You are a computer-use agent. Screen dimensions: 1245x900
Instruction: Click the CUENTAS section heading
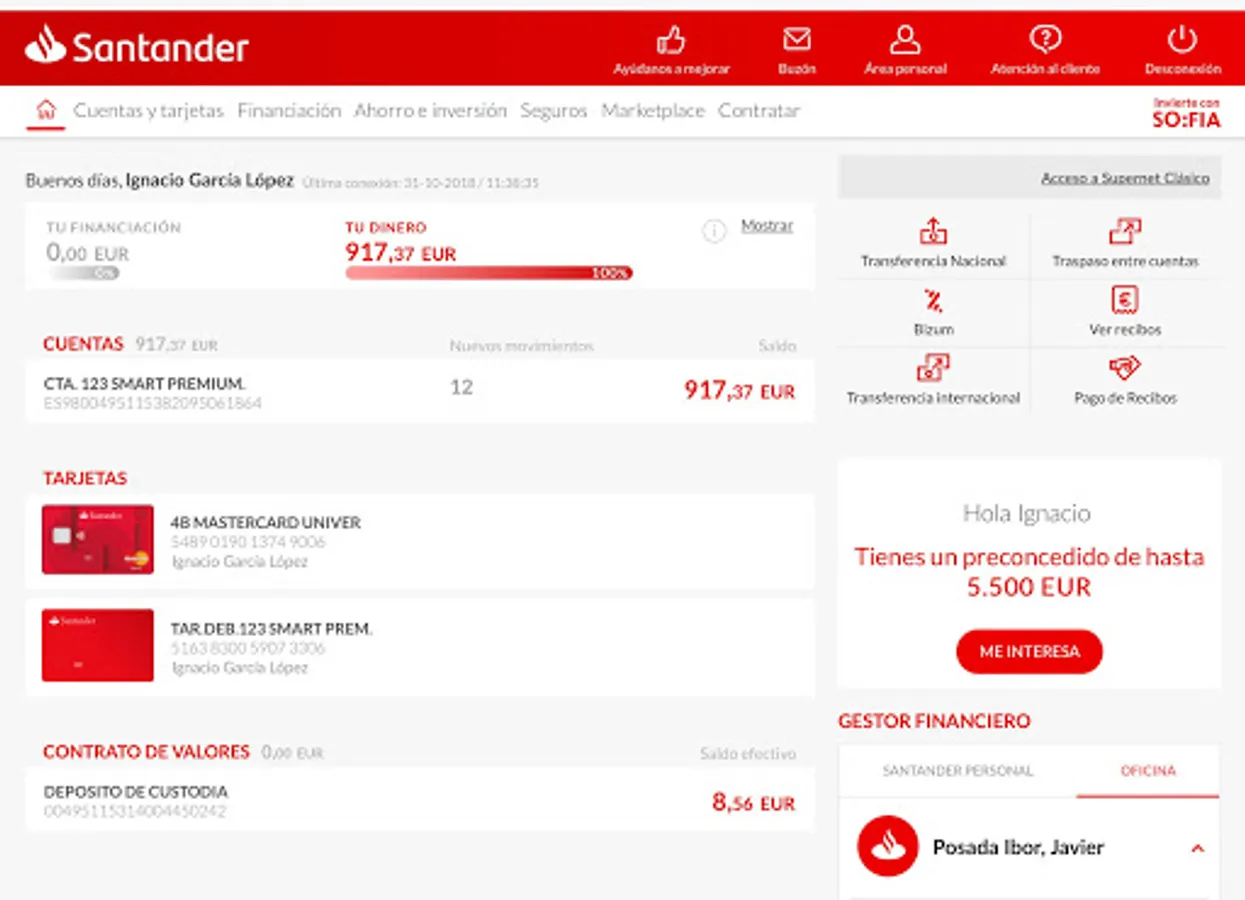83,344
